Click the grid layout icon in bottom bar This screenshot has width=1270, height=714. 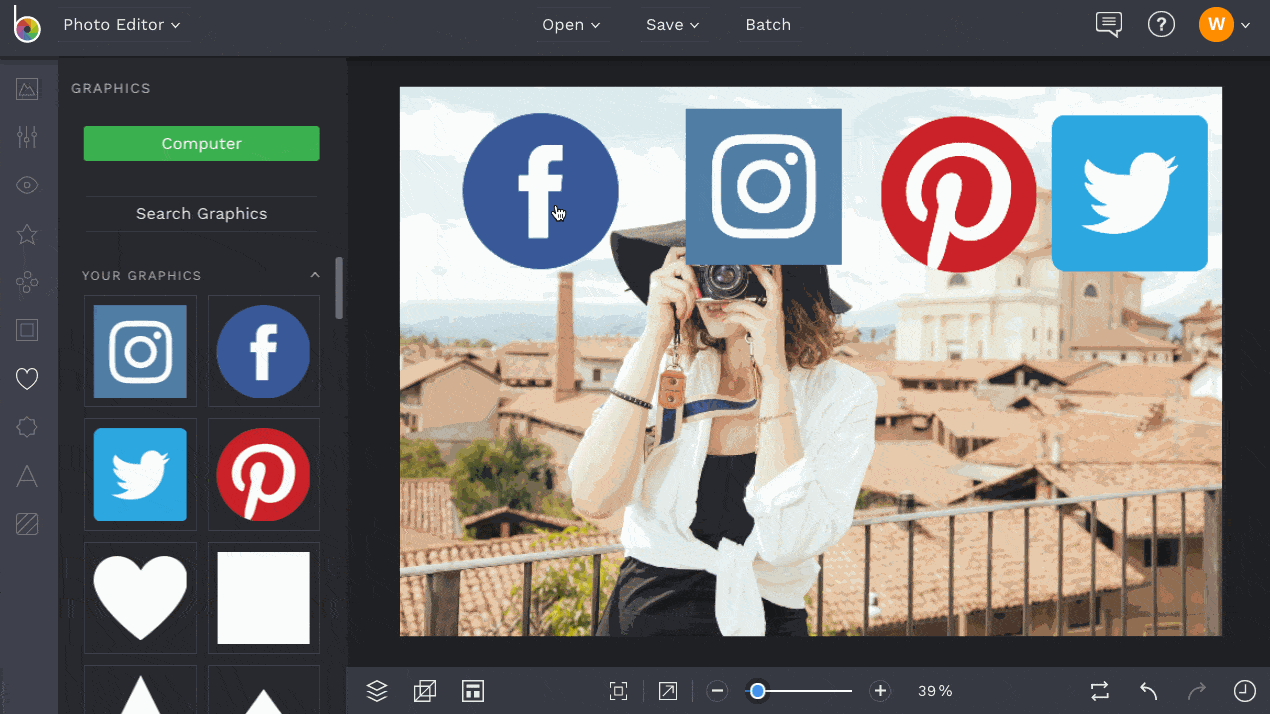pyautogui.click(x=473, y=691)
